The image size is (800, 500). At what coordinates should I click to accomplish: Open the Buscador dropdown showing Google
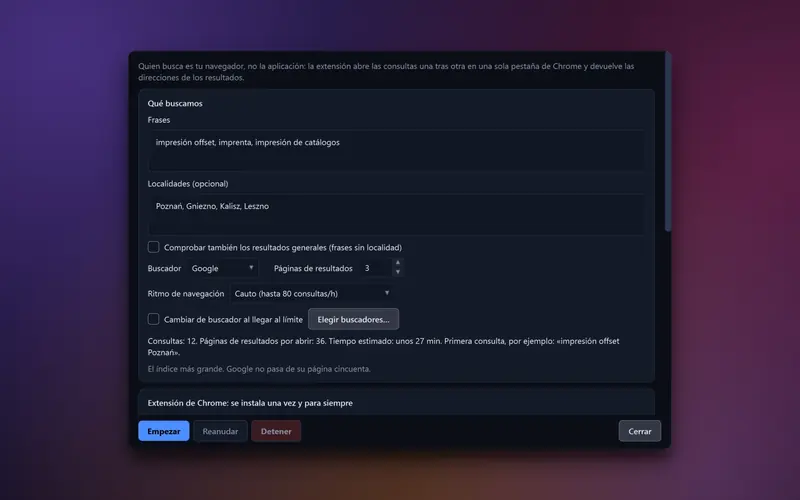pyautogui.click(x=223, y=268)
